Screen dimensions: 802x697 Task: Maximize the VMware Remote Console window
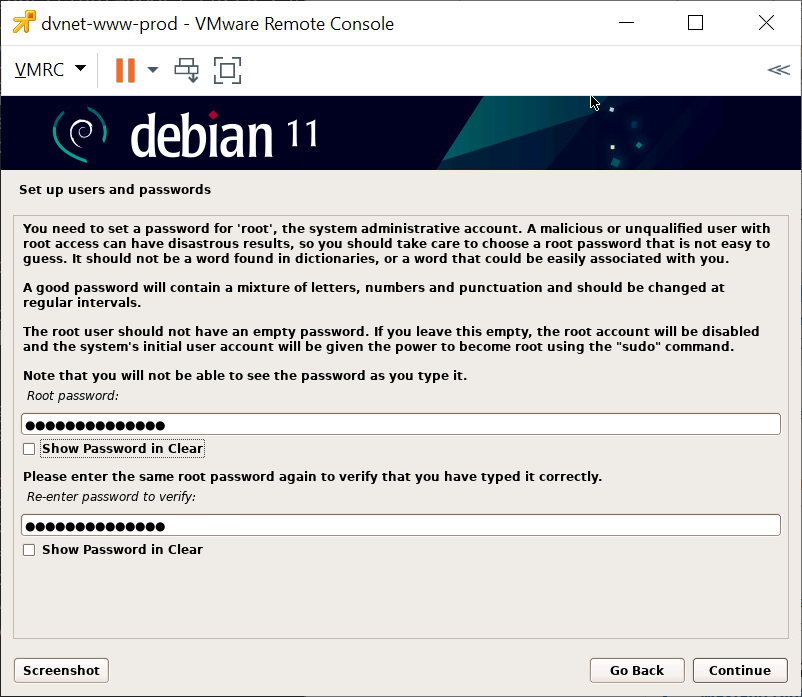pos(695,23)
